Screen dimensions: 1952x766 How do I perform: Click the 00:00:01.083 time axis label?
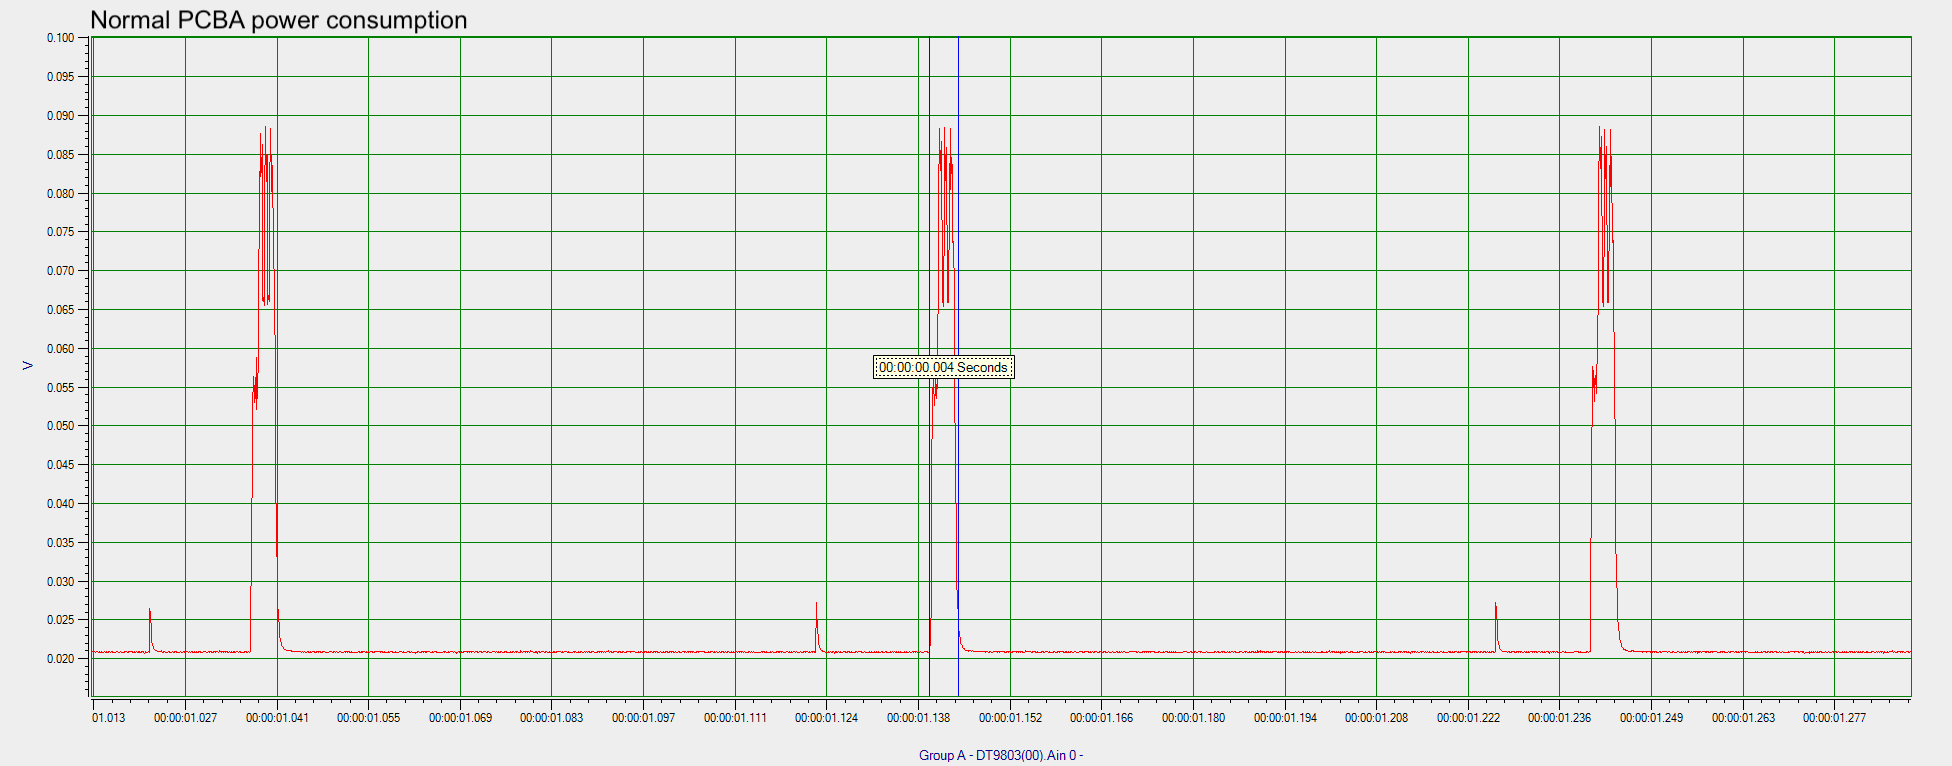tap(551, 718)
